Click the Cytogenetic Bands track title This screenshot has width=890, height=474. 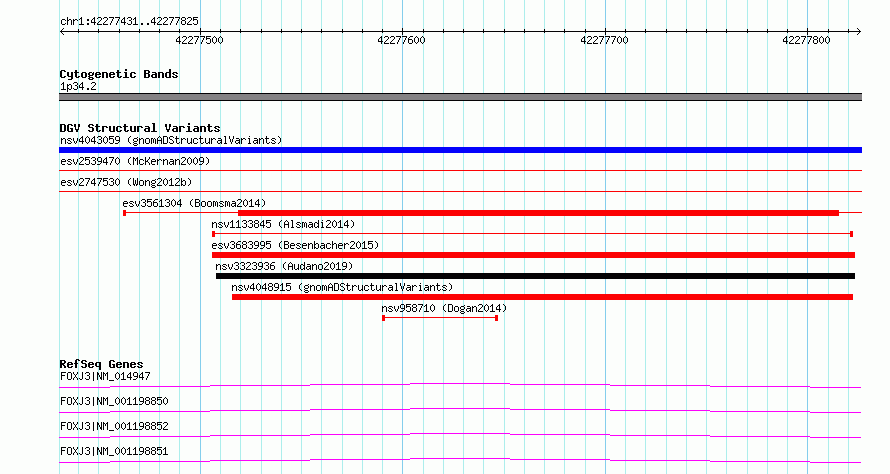119,74
